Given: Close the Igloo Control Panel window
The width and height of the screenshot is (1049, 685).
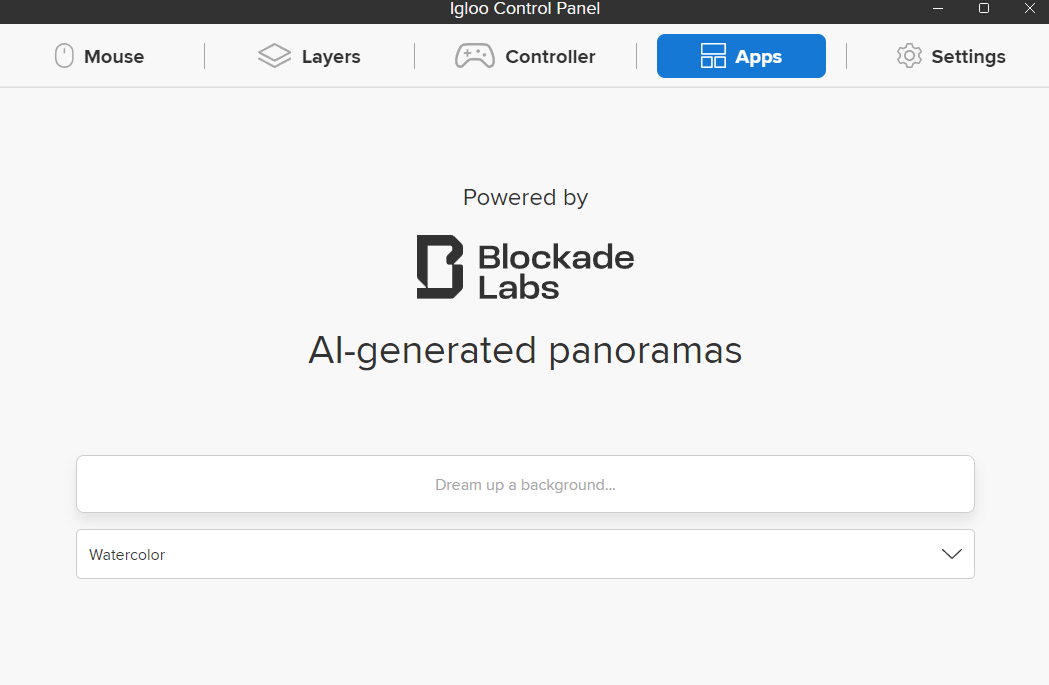Looking at the screenshot, I should 1029,8.
